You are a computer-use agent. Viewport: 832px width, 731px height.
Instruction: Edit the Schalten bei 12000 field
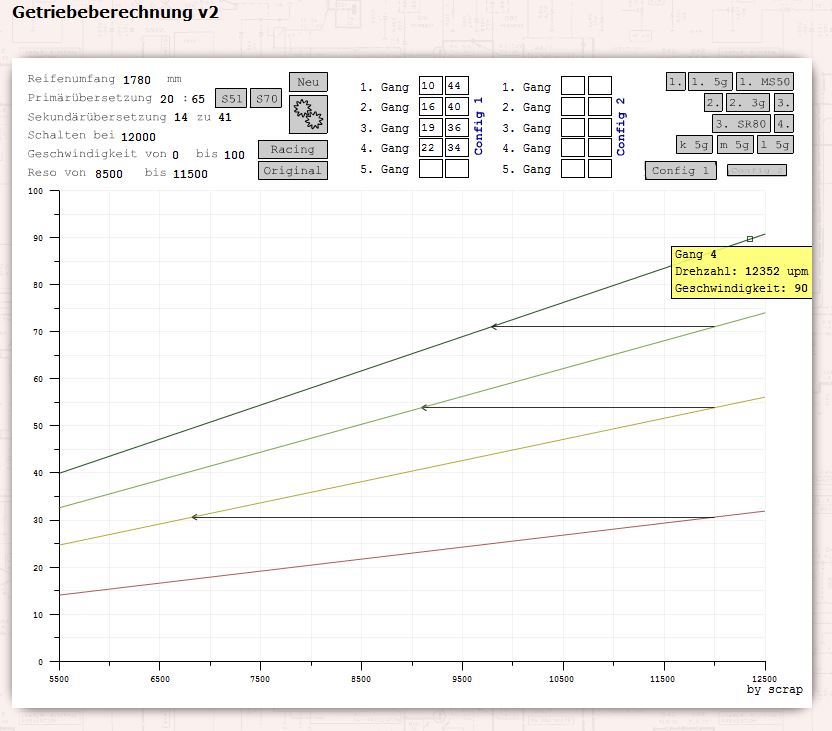(138, 137)
